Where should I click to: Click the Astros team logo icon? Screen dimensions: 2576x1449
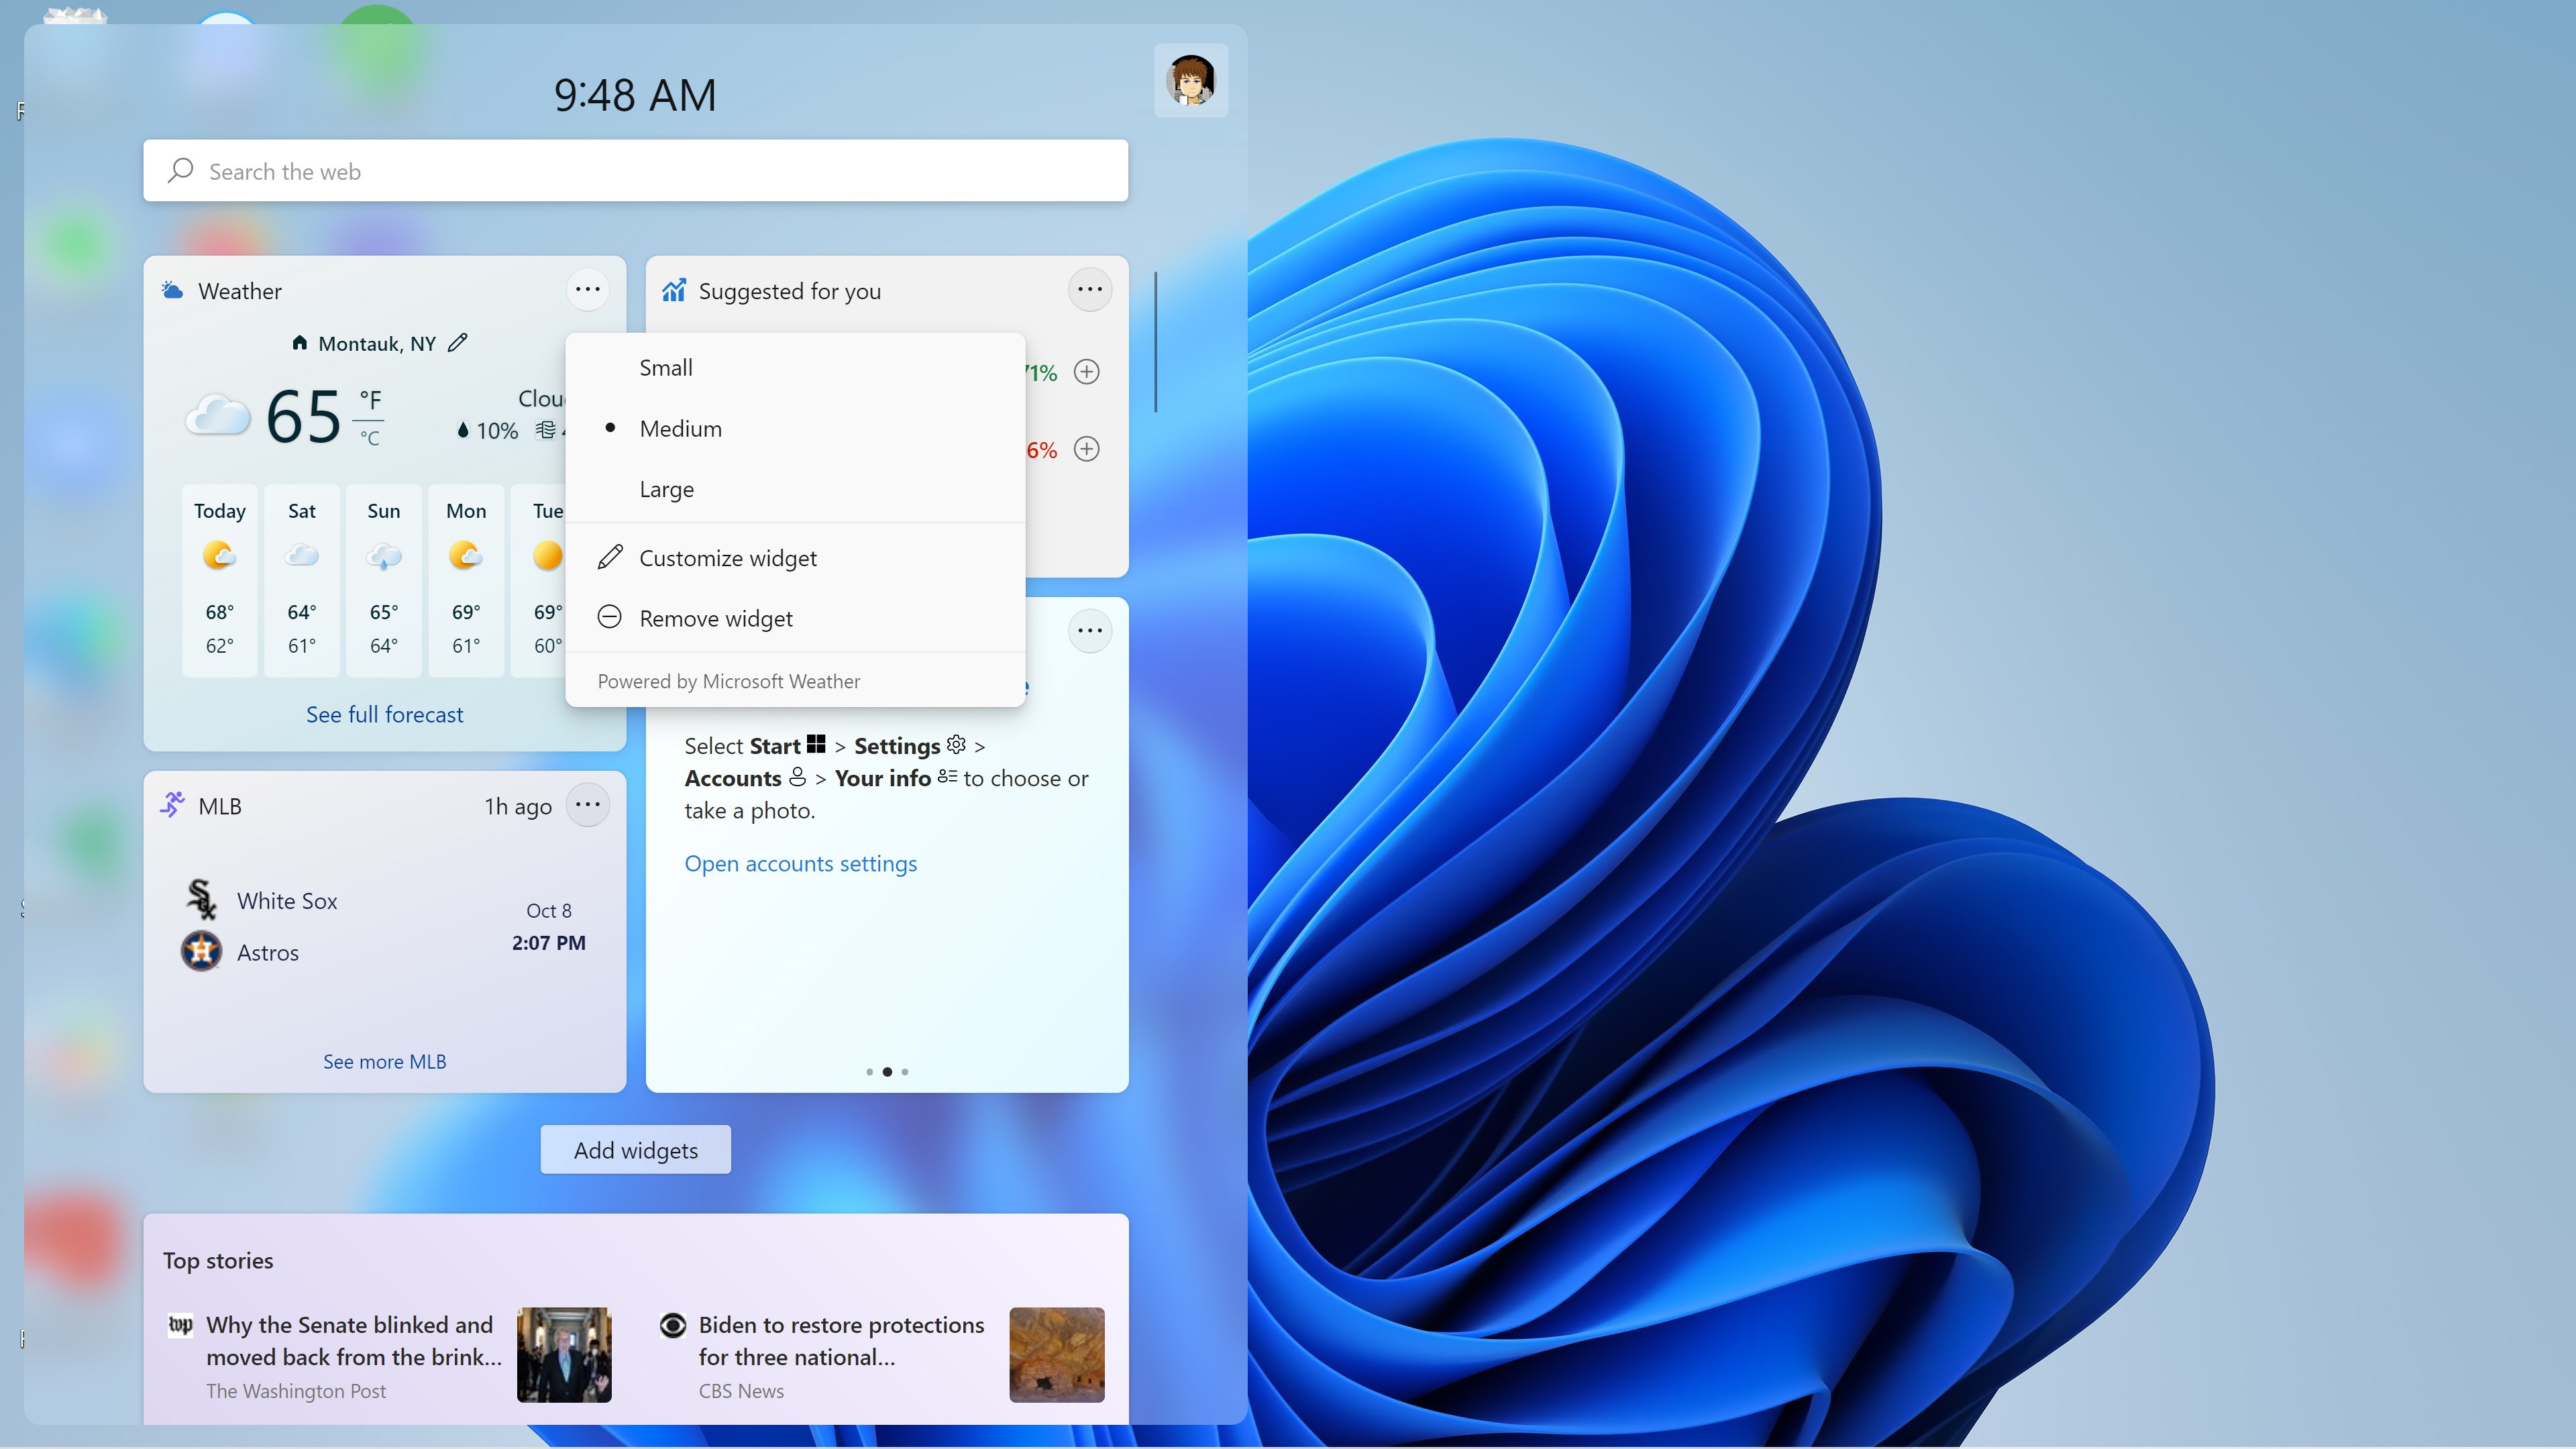(x=200, y=950)
